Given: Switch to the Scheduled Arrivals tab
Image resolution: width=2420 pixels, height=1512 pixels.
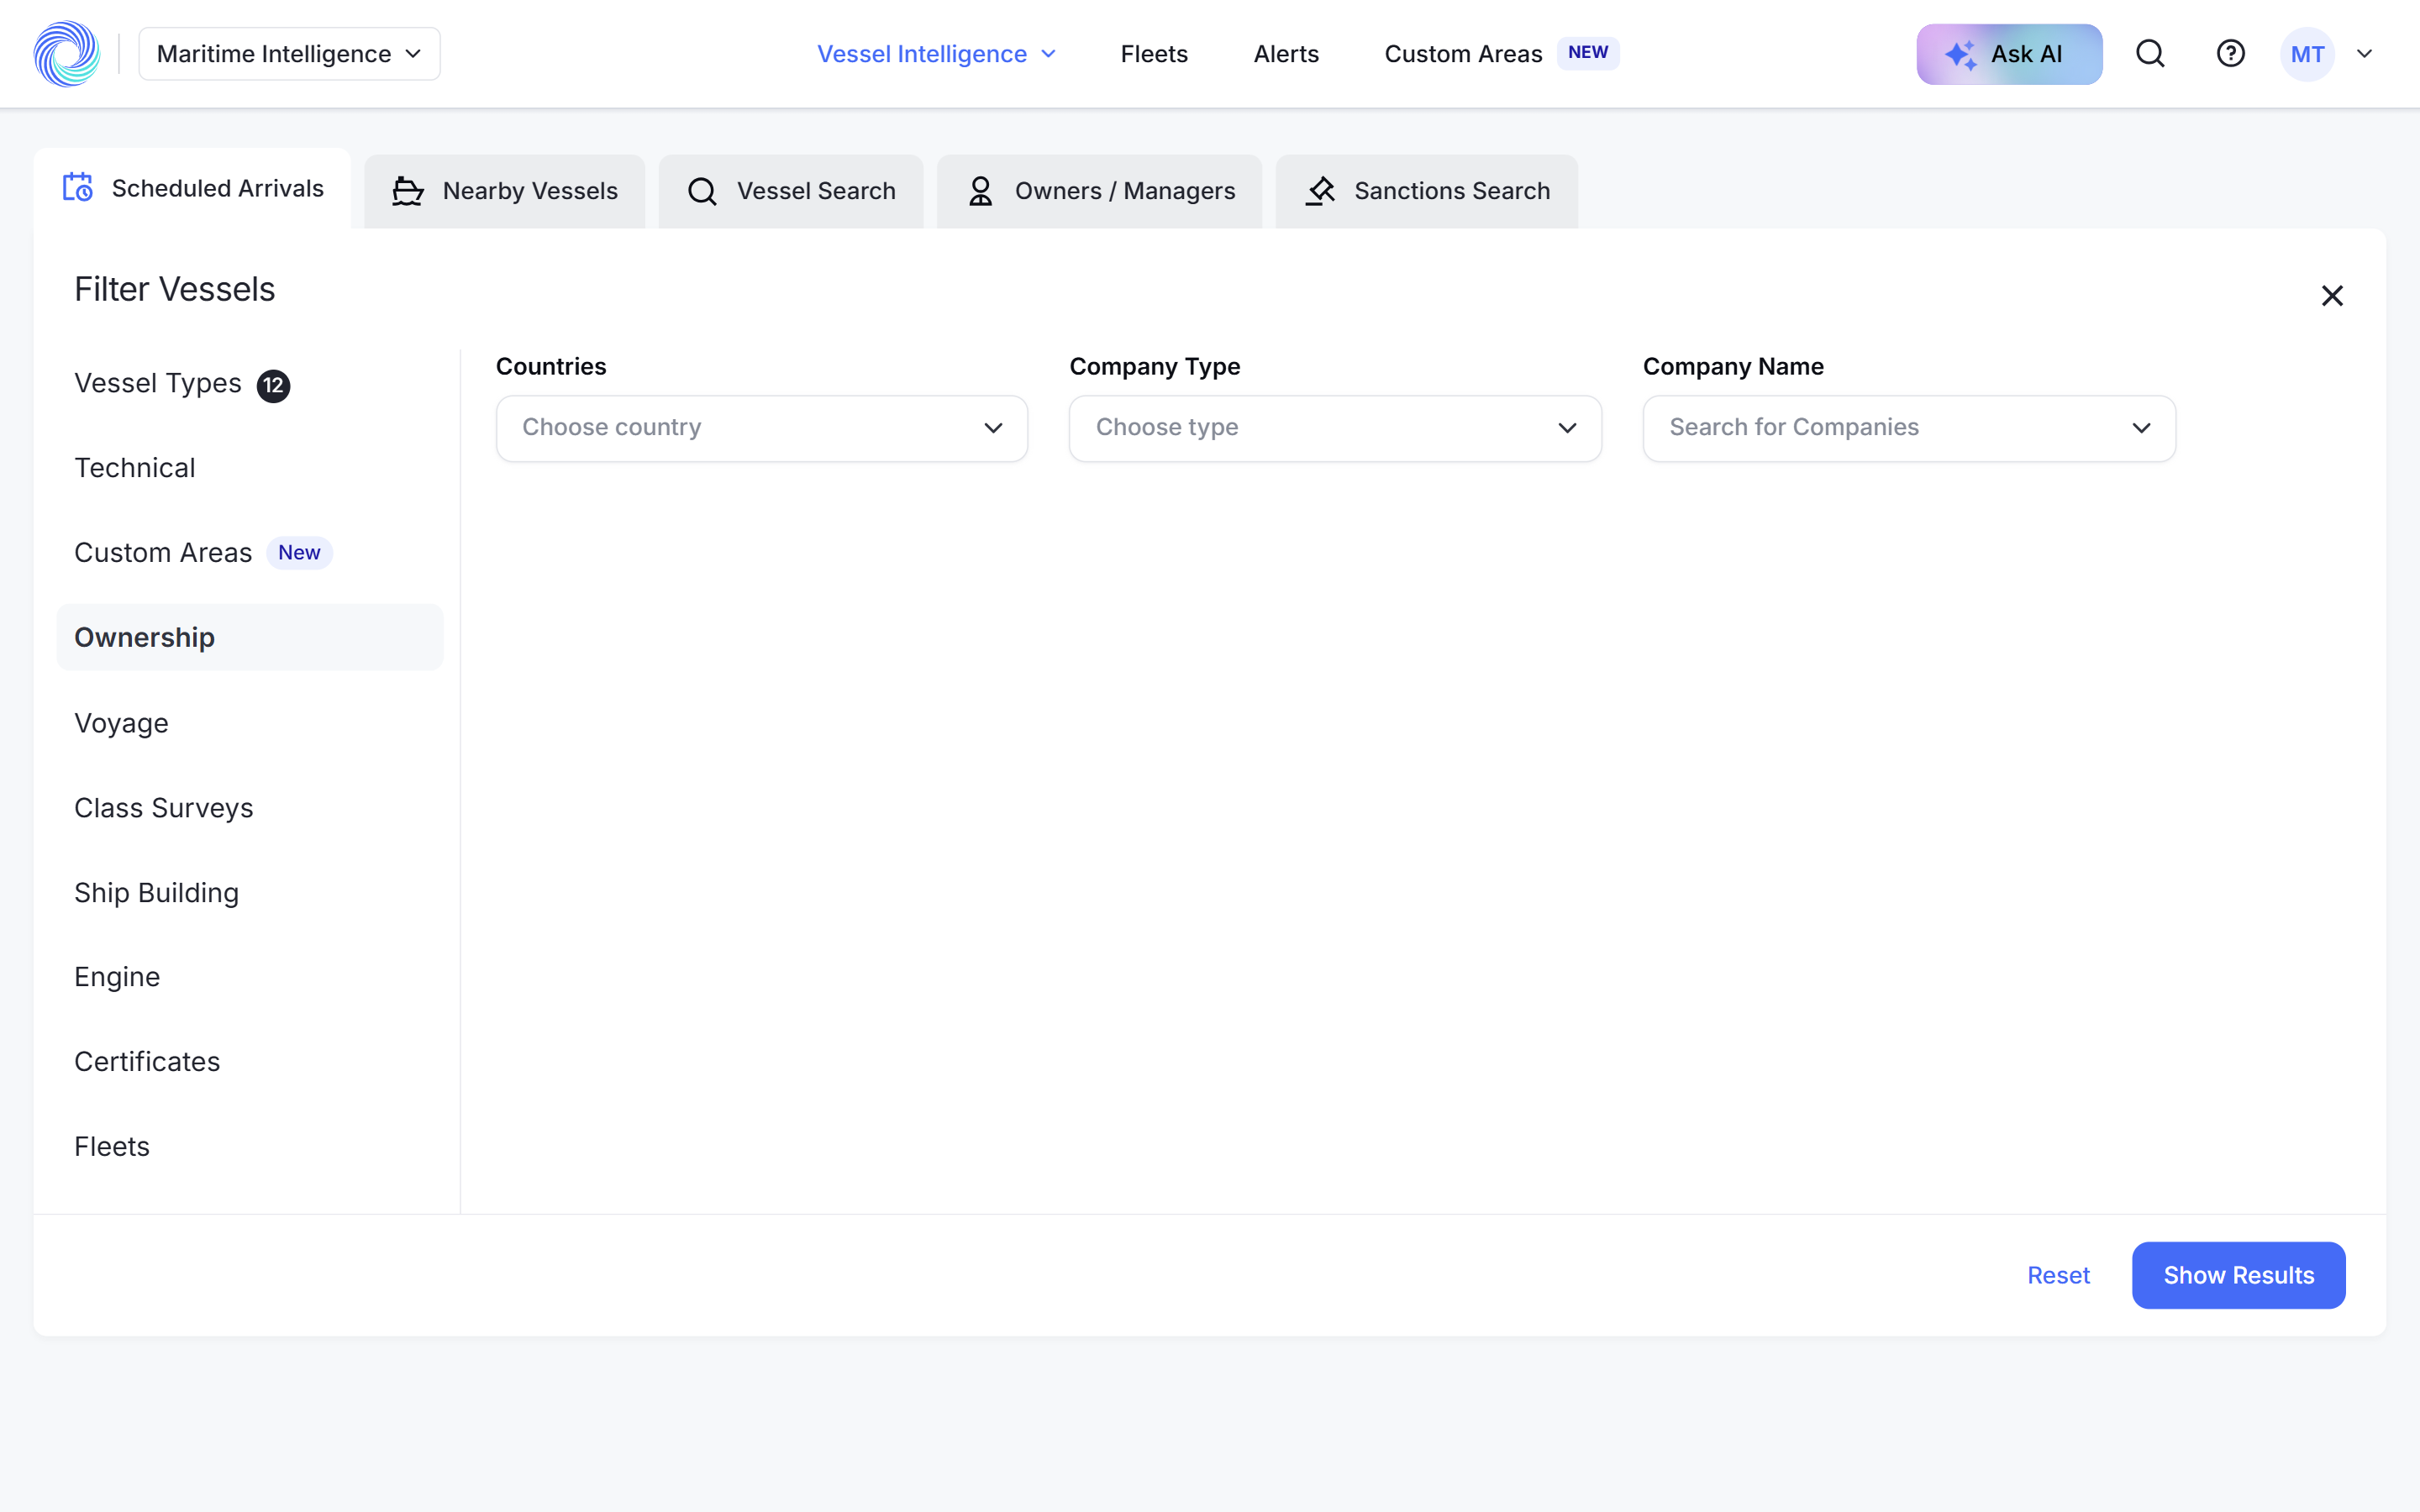Looking at the screenshot, I should coord(193,188).
